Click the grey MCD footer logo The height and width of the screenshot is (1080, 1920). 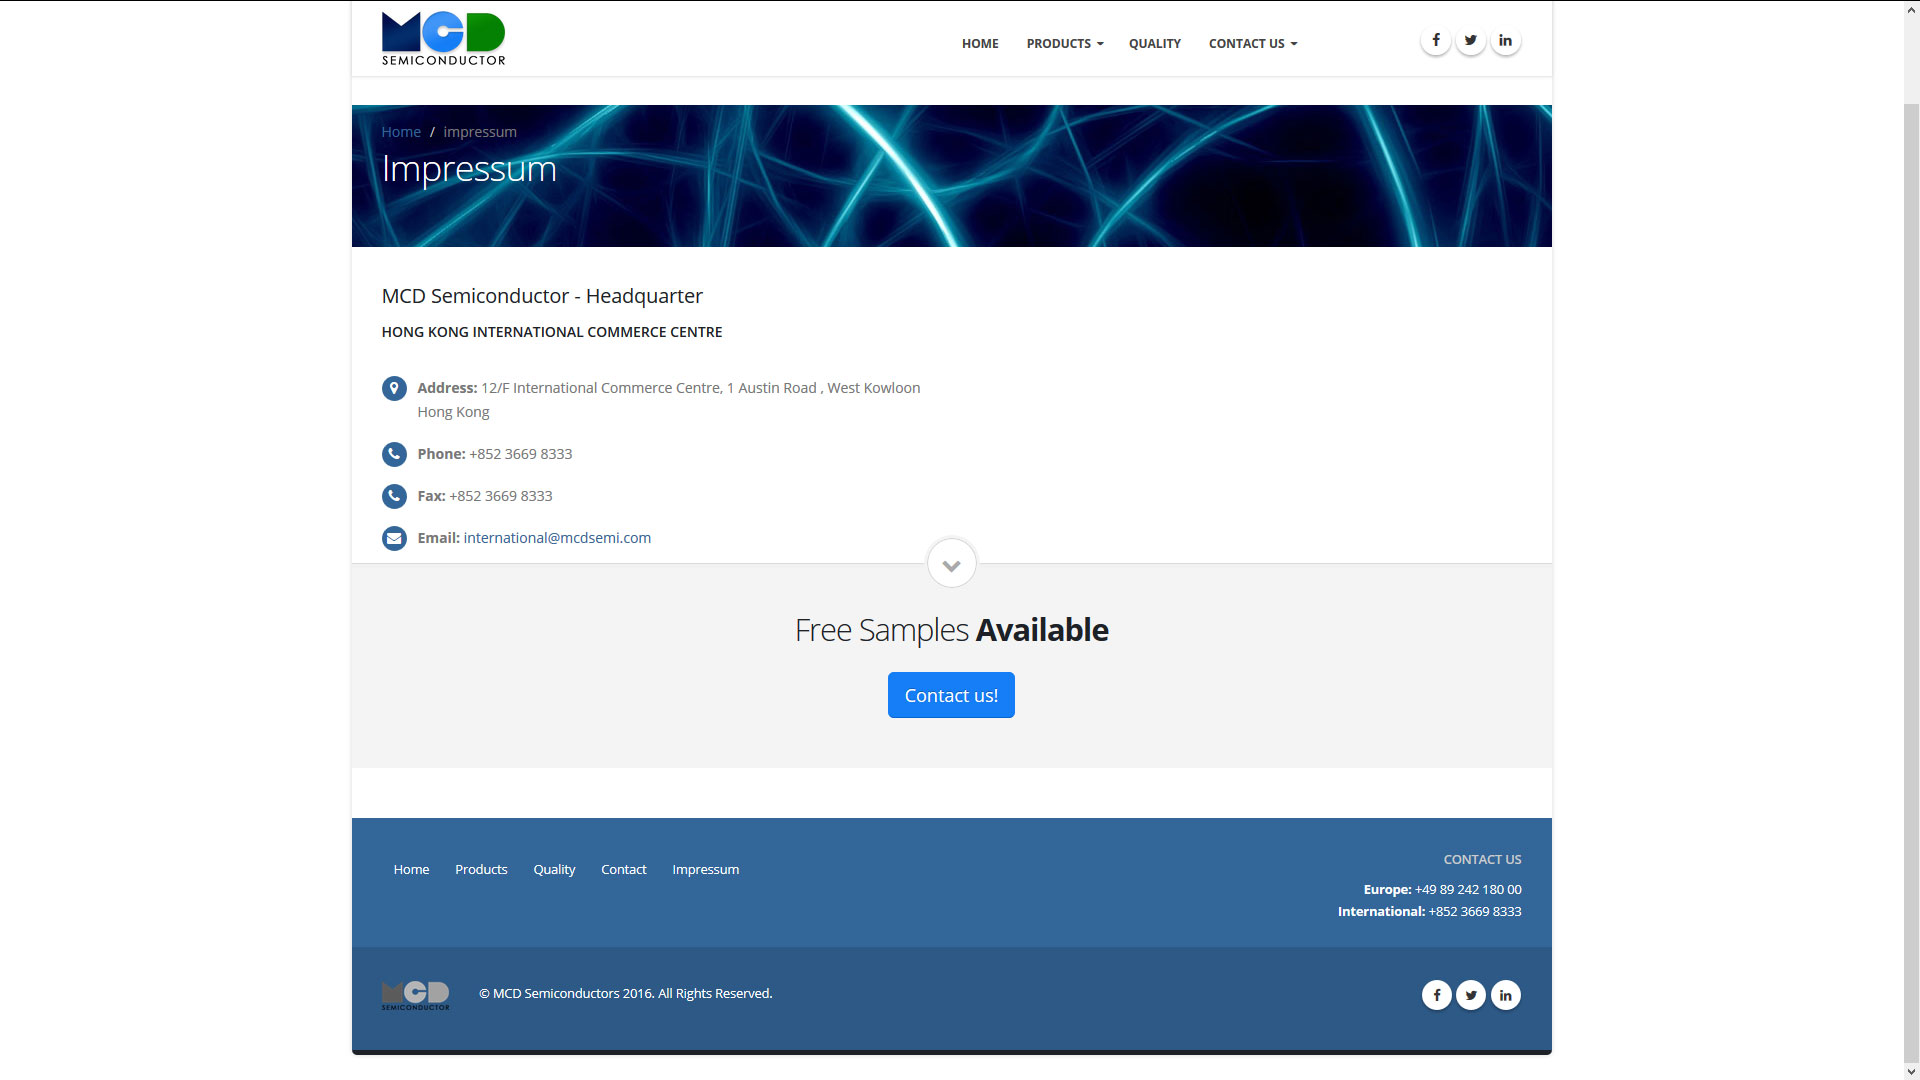click(x=416, y=995)
